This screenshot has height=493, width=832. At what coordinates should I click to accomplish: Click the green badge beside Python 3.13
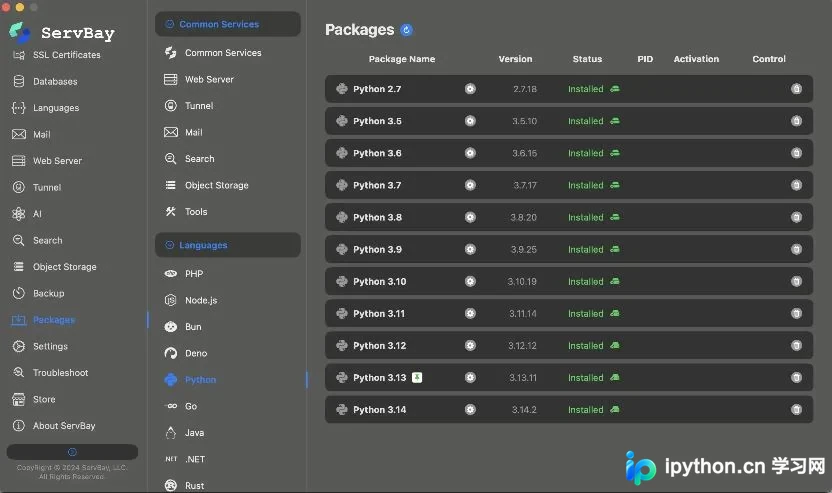[x=417, y=377]
